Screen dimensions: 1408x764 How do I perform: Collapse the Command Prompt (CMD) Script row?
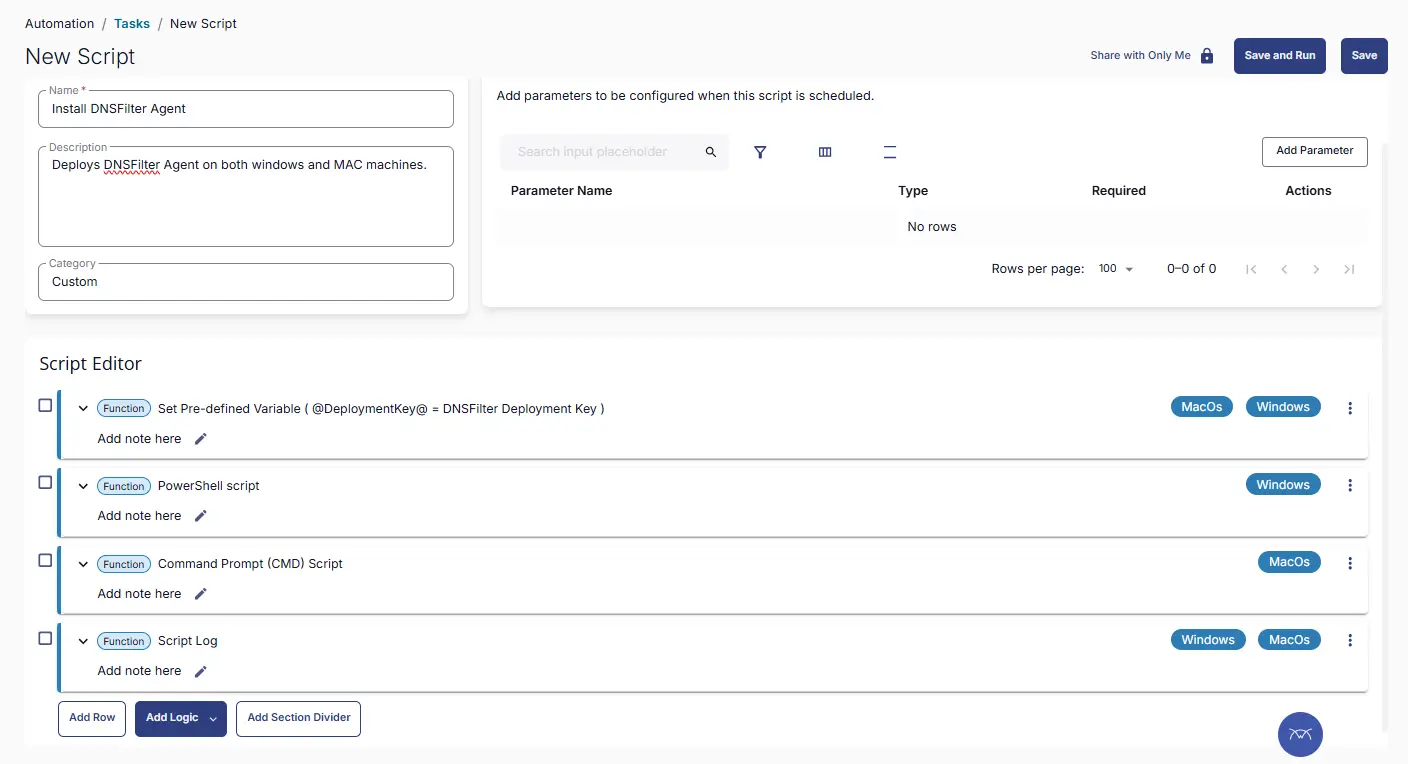83,564
